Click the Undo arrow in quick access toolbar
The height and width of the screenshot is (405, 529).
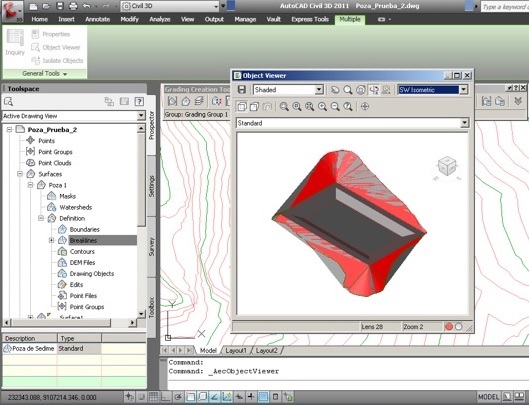(87, 6)
